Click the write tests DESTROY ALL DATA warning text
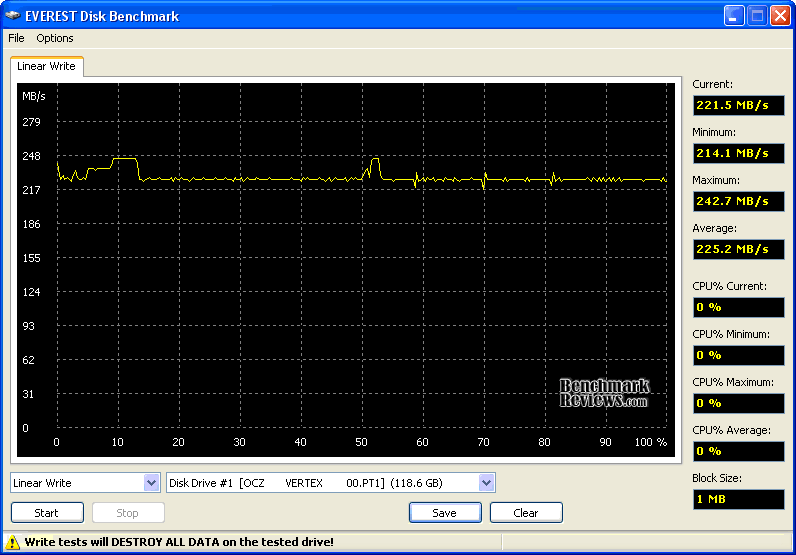The width and height of the screenshot is (796, 555). pyautogui.click(x=179, y=542)
